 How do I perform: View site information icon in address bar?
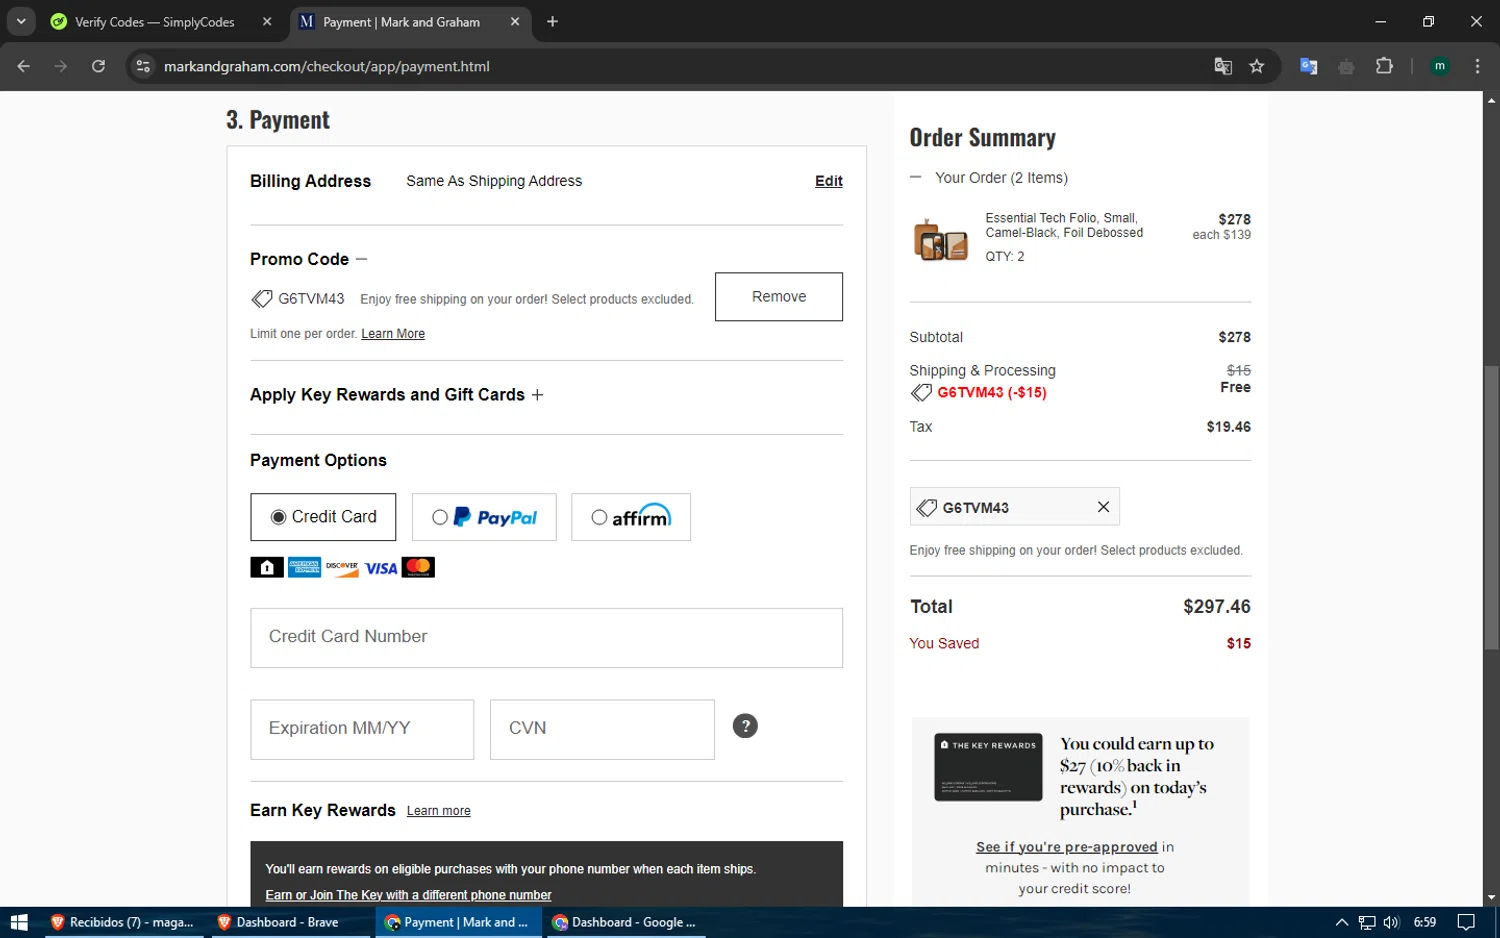point(143,66)
